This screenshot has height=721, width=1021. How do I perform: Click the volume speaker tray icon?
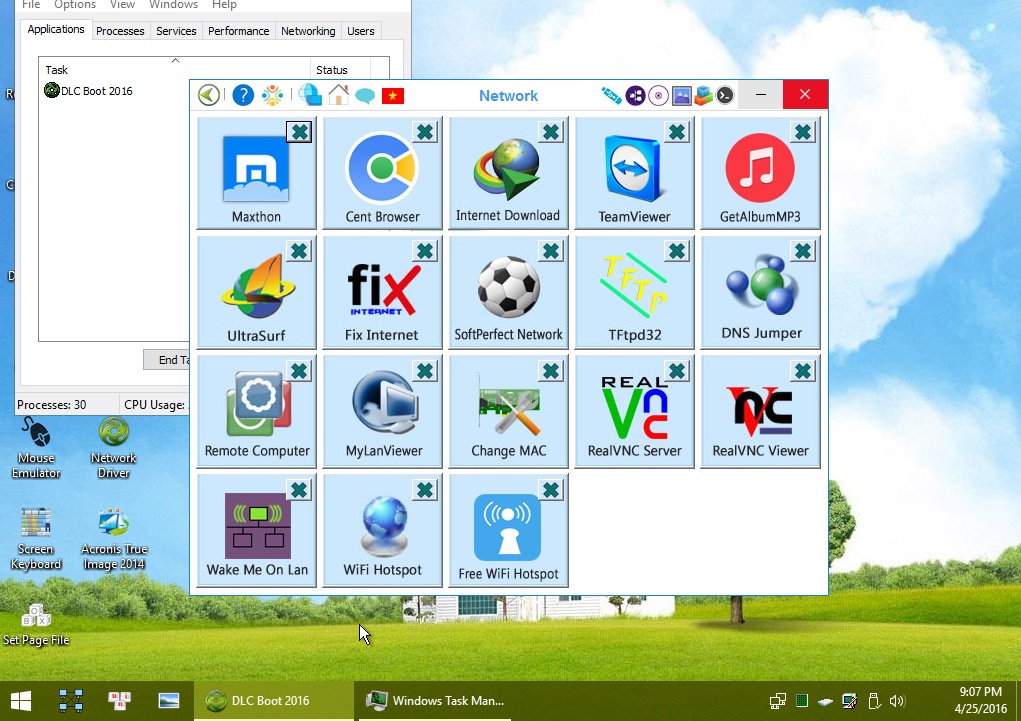pos(897,701)
